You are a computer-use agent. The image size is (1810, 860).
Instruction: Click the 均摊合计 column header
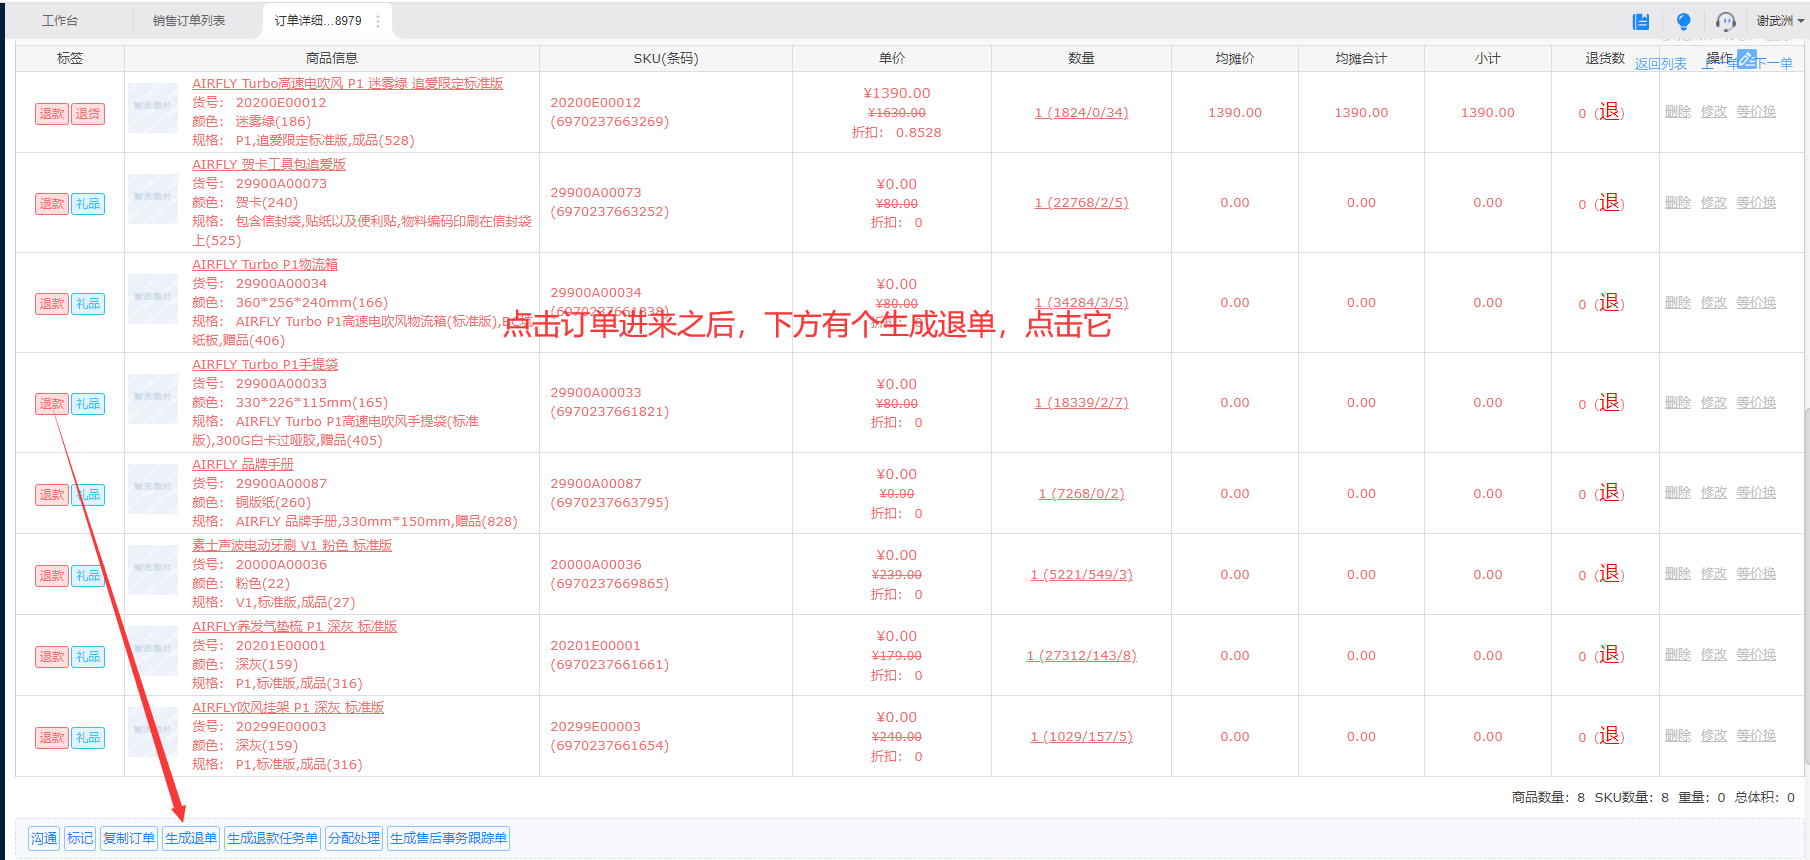(1361, 59)
